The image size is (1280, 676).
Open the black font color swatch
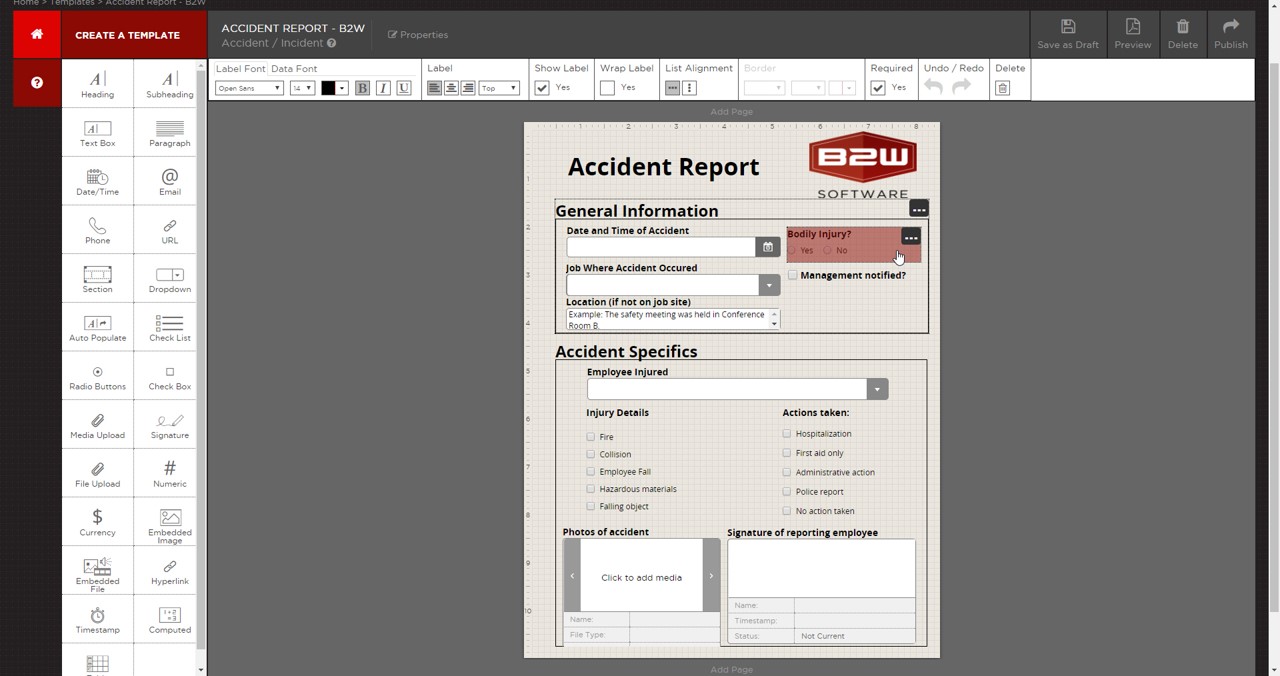(x=328, y=88)
